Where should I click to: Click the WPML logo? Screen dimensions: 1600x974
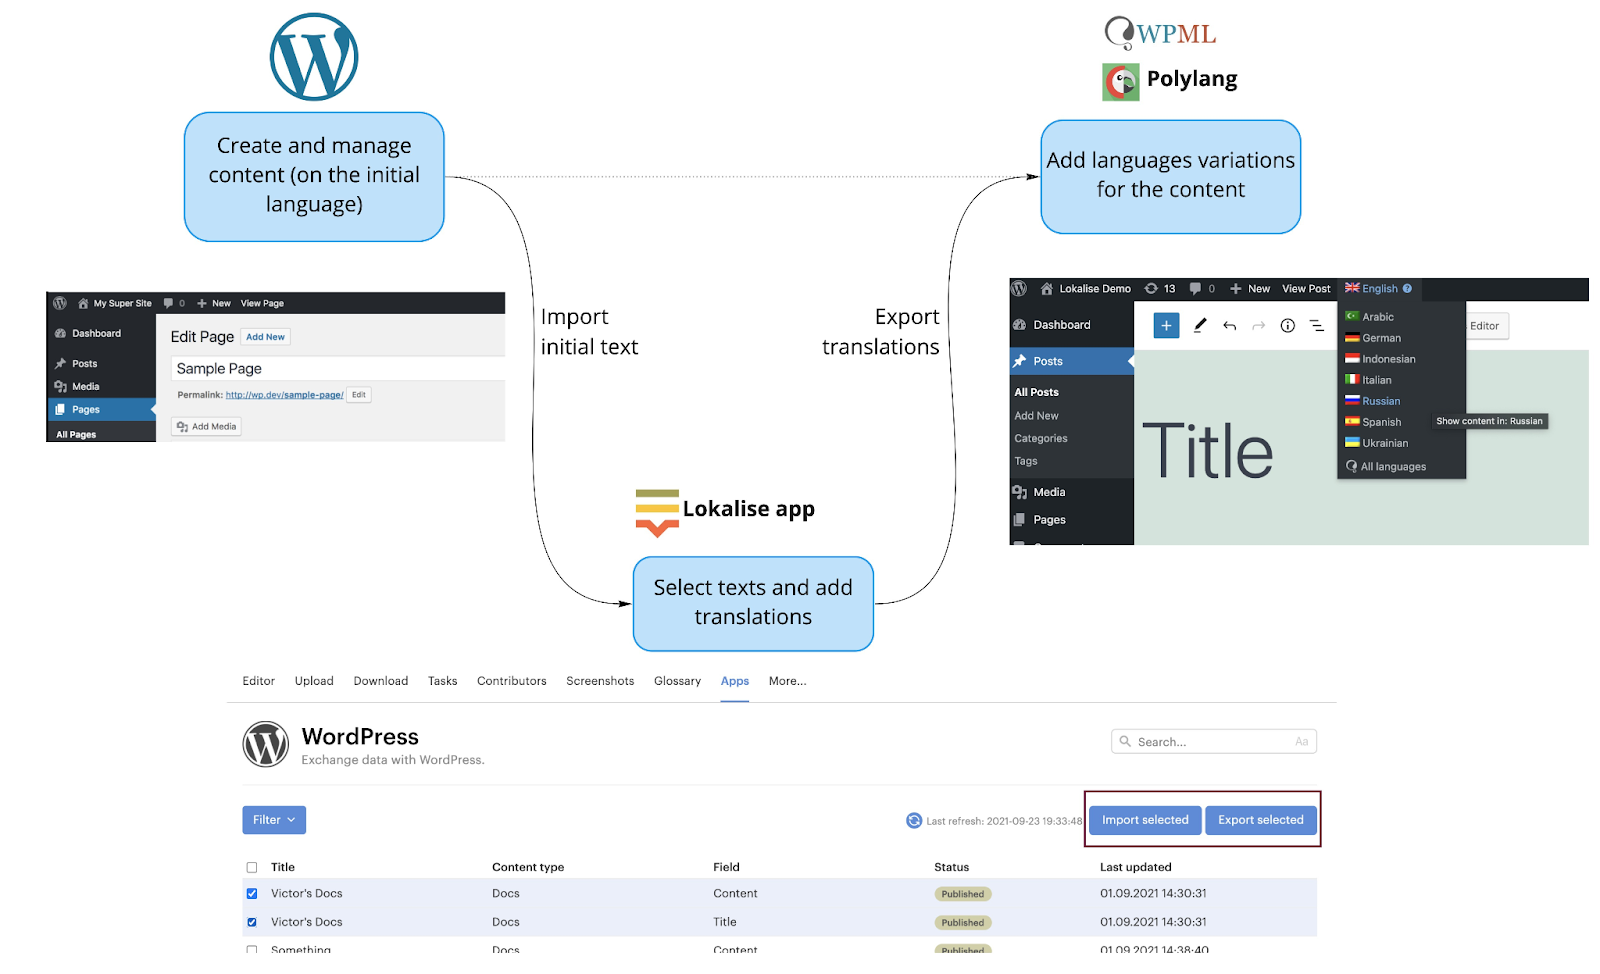(1160, 33)
